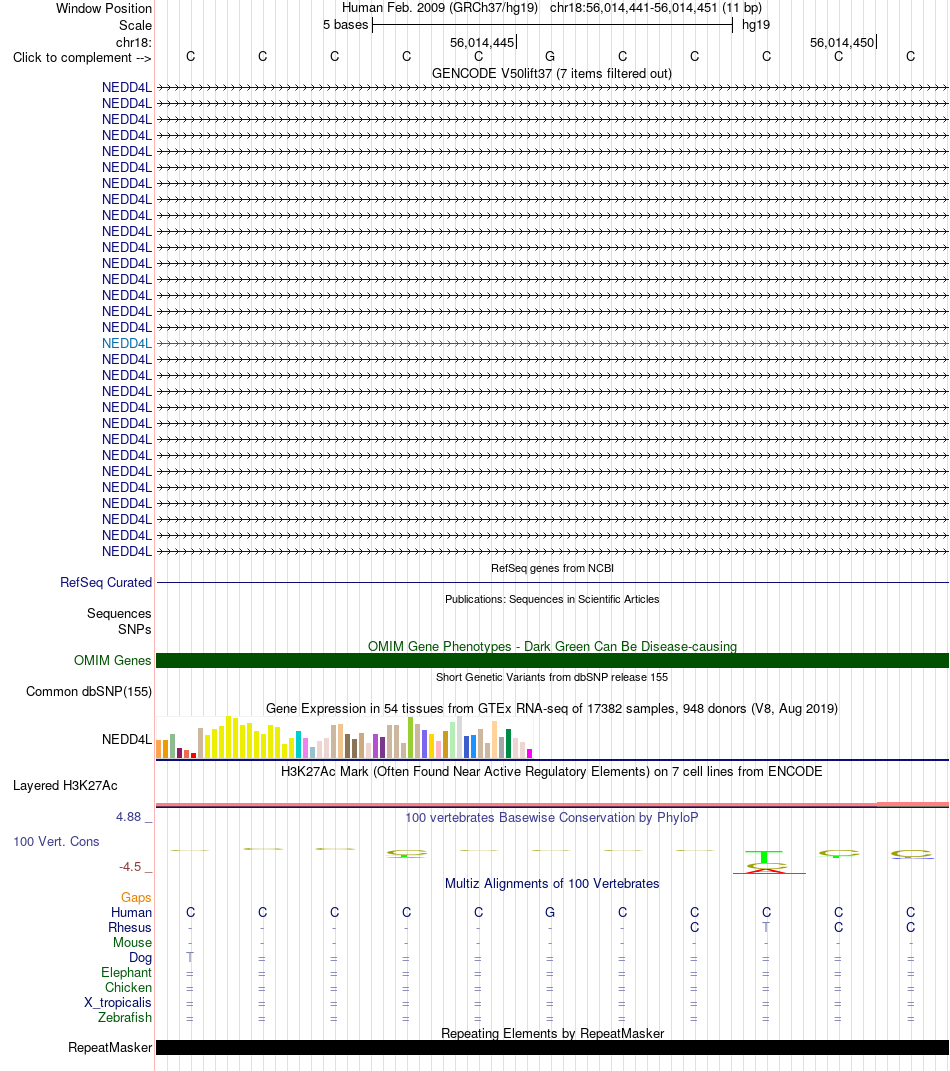Click the green T logo in the PhyloP track

(765, 857)
